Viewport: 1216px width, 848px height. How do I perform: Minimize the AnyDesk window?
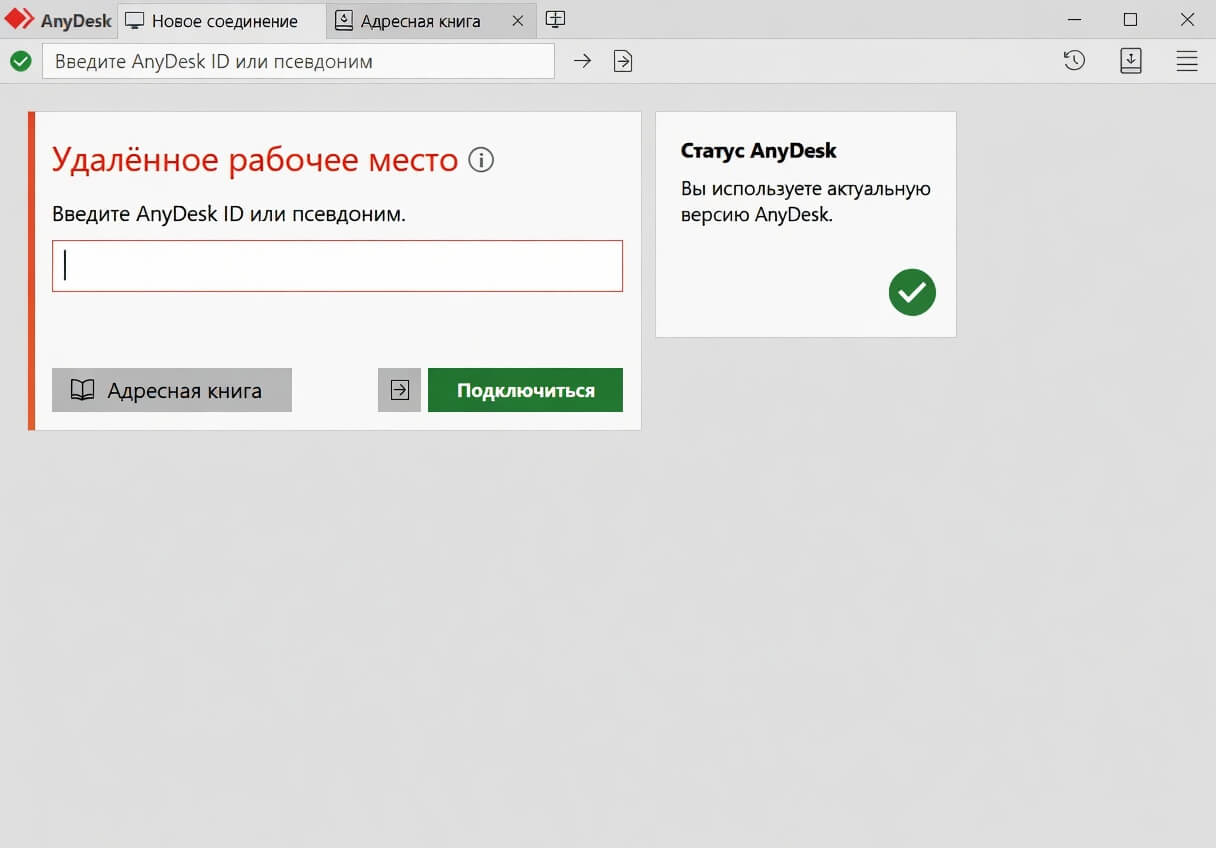[x=1074, y=19]
